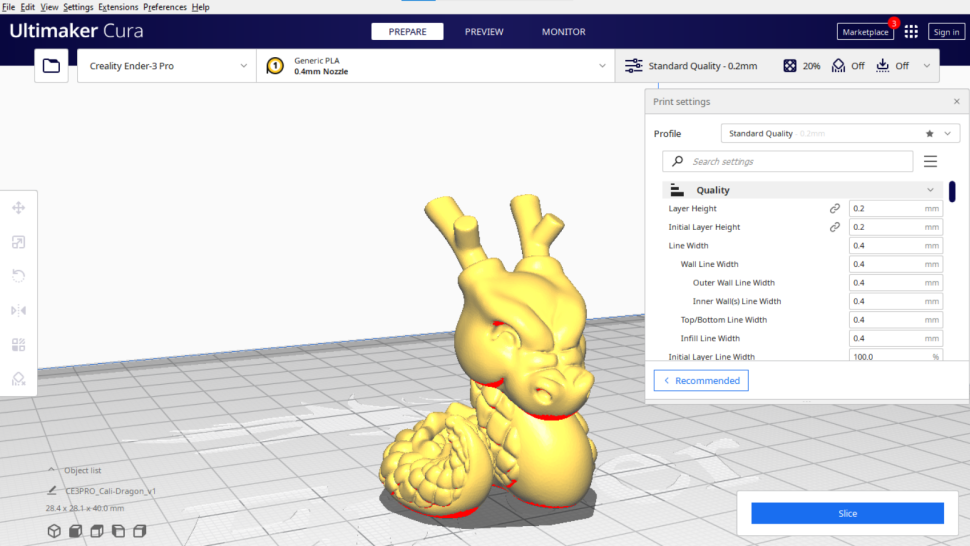970x546 pixels.
Task: Click print settings sliders icon
Action: point(633,66)
